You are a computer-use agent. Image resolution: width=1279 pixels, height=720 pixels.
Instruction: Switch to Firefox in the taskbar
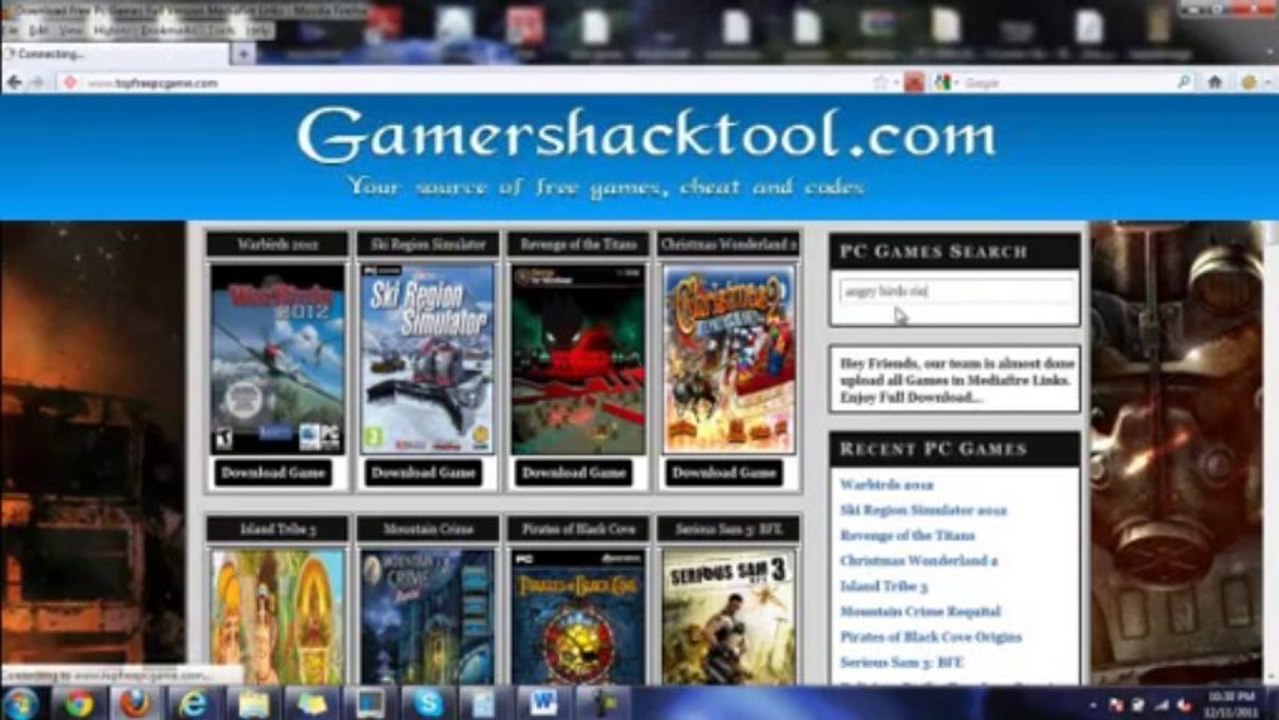click(x=135, y=704)
